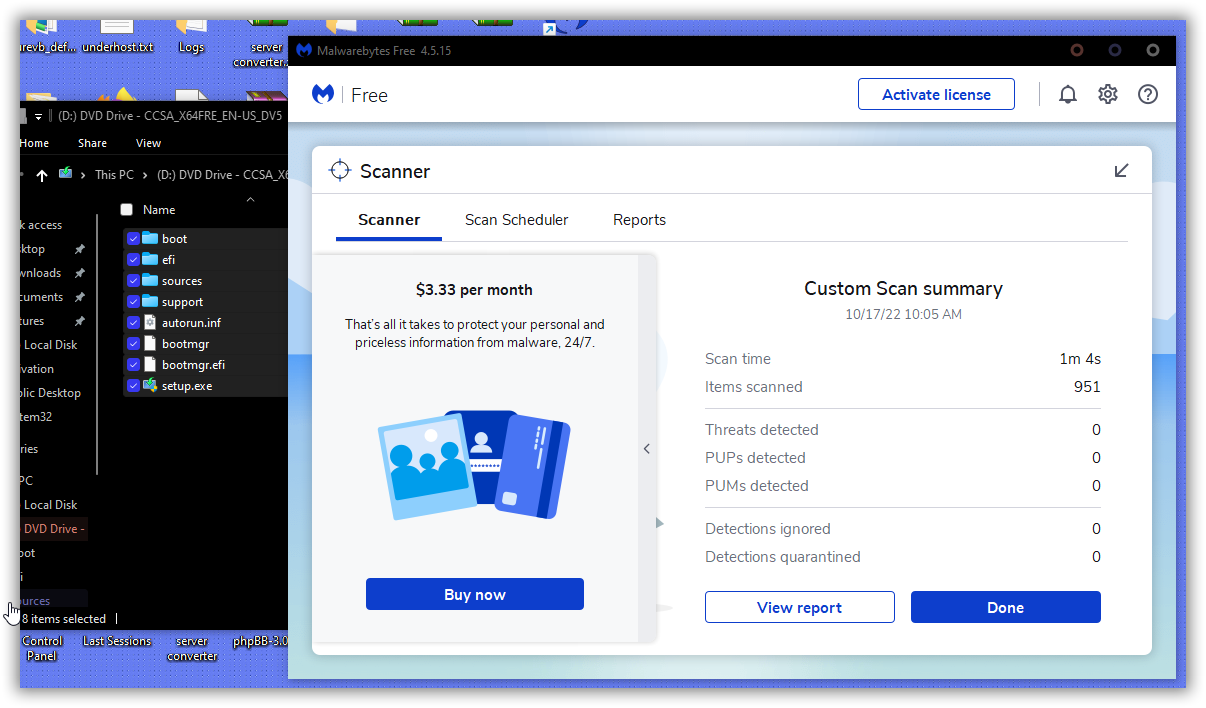Select the sources folder icon

coord(150,280)
